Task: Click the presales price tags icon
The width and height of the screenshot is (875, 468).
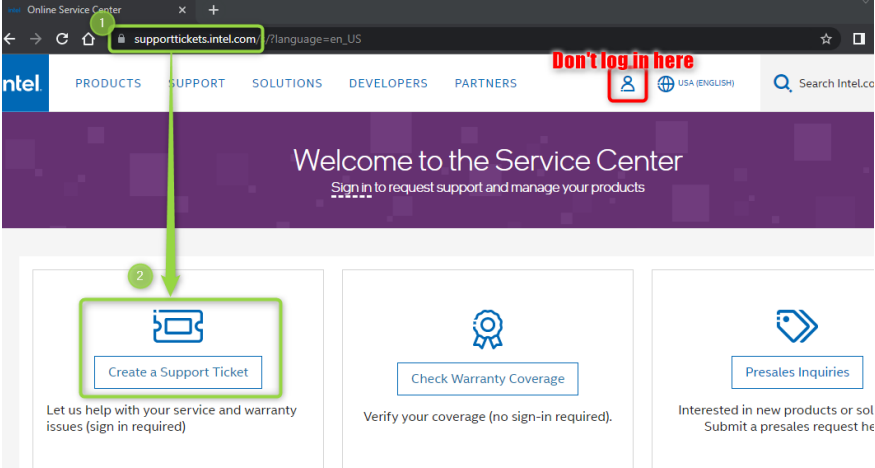Action: (797, 326)
